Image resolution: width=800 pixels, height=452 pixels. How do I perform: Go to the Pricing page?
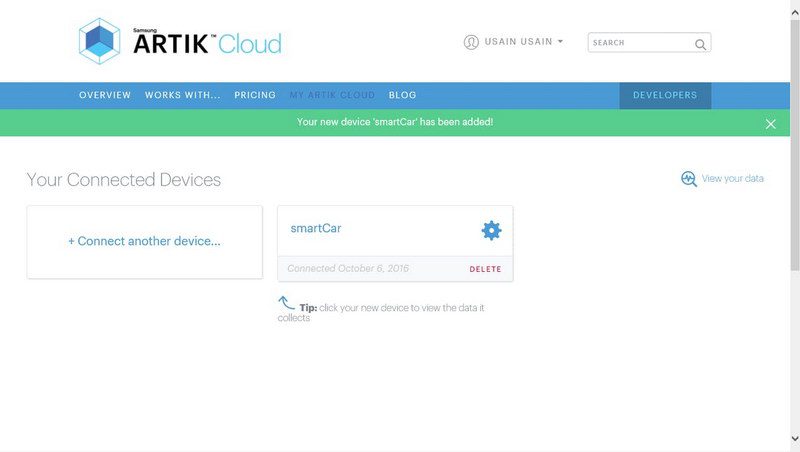click(x=255, y=95)
